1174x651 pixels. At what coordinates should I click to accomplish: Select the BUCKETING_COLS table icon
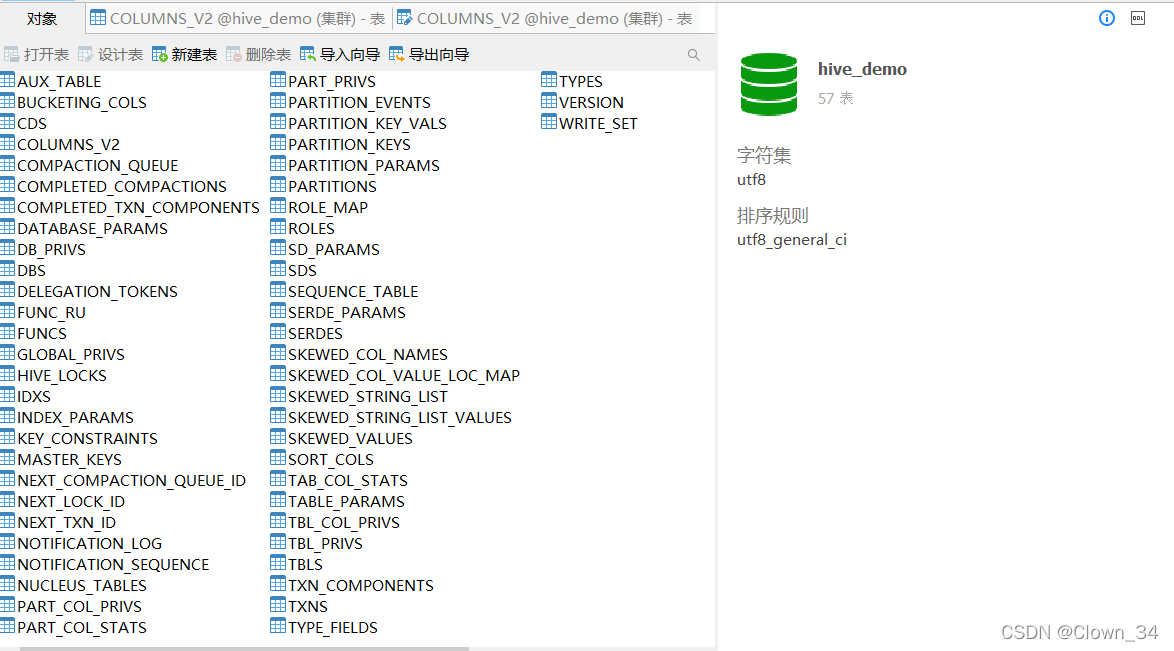click(7, 100)
